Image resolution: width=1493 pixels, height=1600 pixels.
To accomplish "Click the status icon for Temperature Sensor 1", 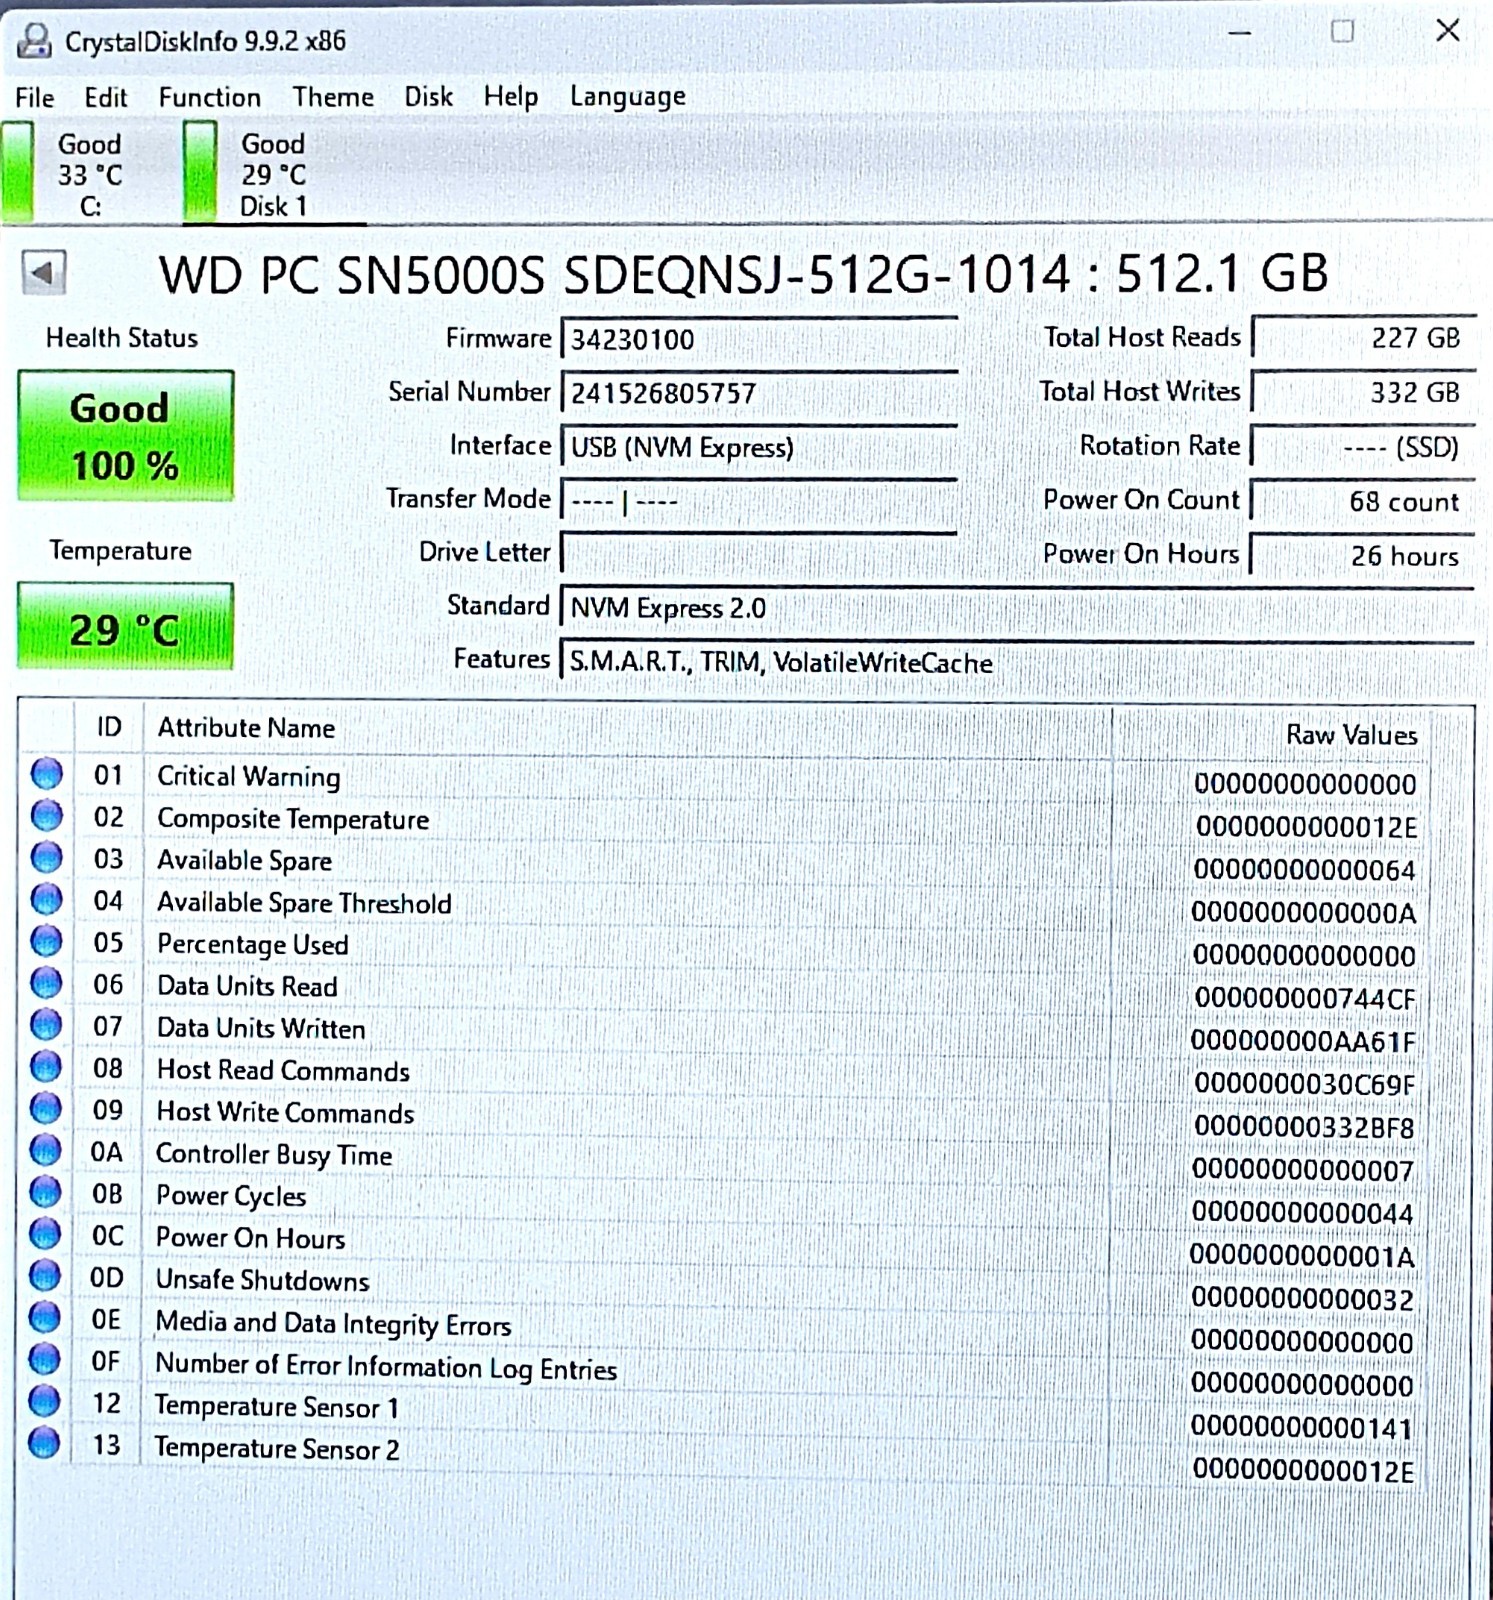I will click(44, 1402).
